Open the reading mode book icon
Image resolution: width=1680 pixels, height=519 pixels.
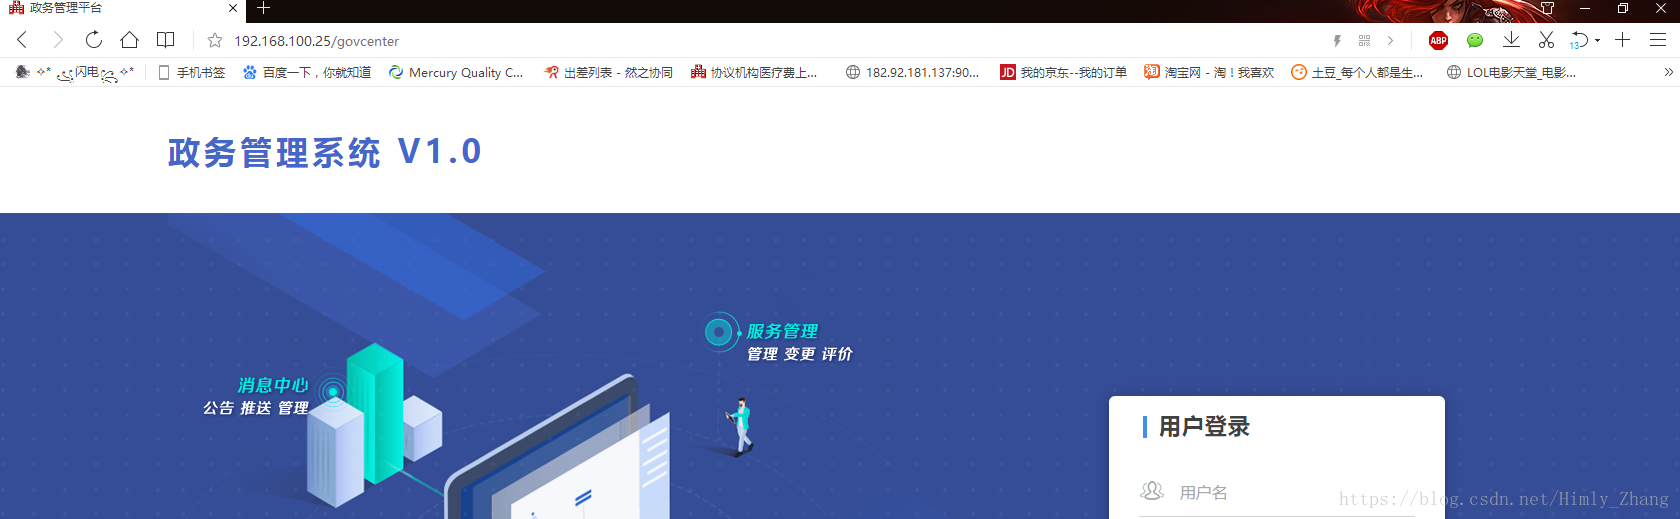click(x=166, y=40)
